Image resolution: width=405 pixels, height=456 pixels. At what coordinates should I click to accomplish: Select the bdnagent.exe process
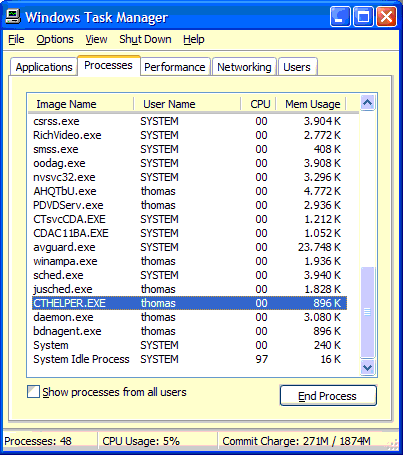pyautogui.click(x=189, y=331)
